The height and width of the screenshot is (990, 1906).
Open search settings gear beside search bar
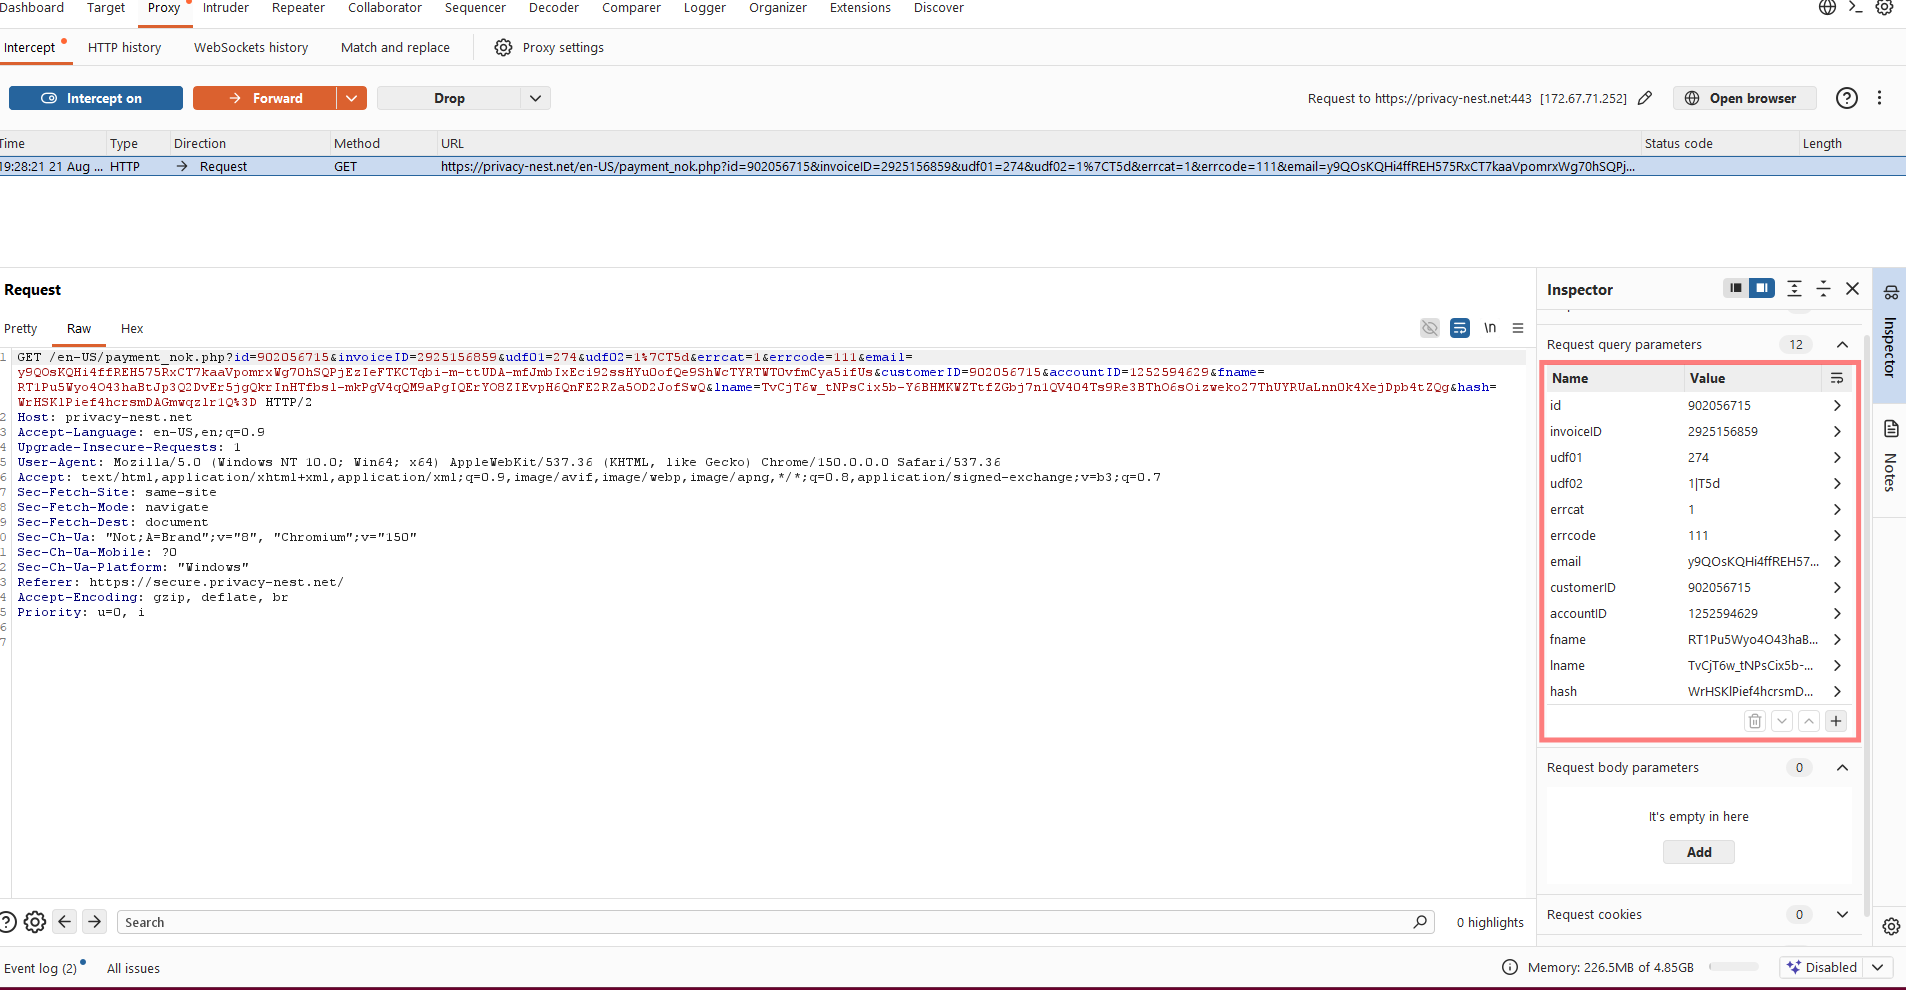click(x=35, y=922)
